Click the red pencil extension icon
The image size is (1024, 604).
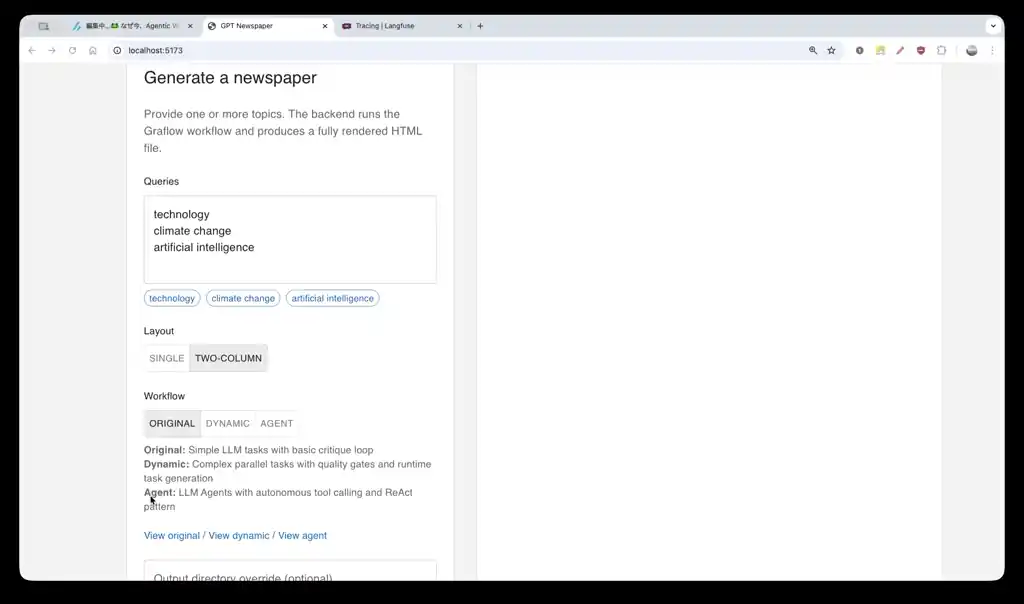[x=901, y=50]
